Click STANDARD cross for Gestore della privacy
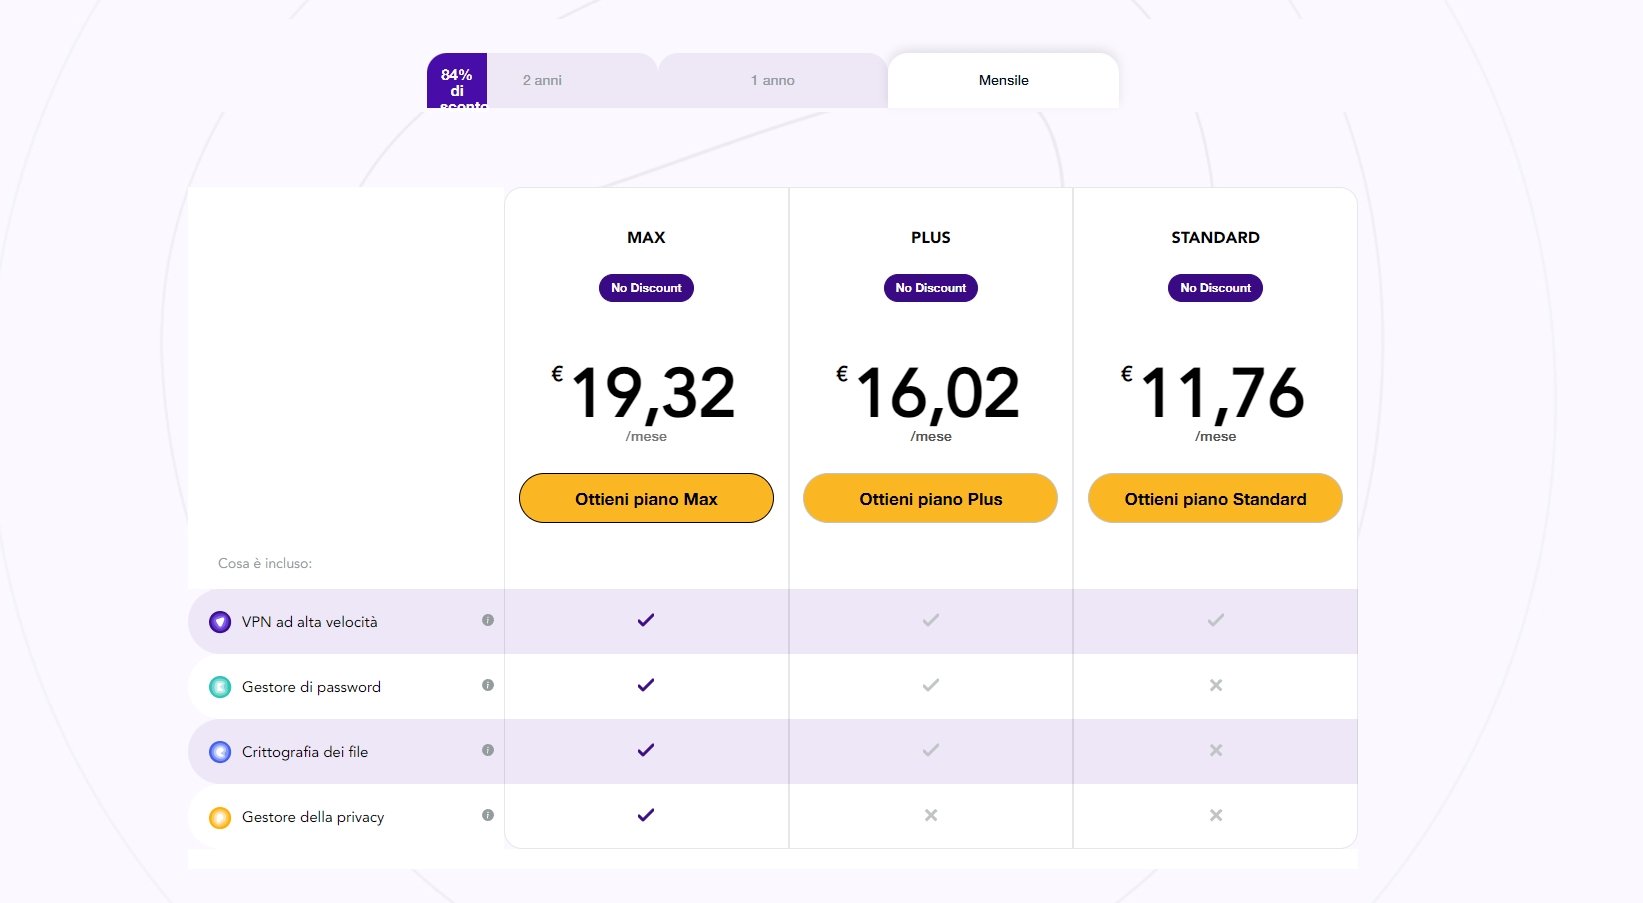Screen dimensions: 1643x903 click(x=1216, y=815)
